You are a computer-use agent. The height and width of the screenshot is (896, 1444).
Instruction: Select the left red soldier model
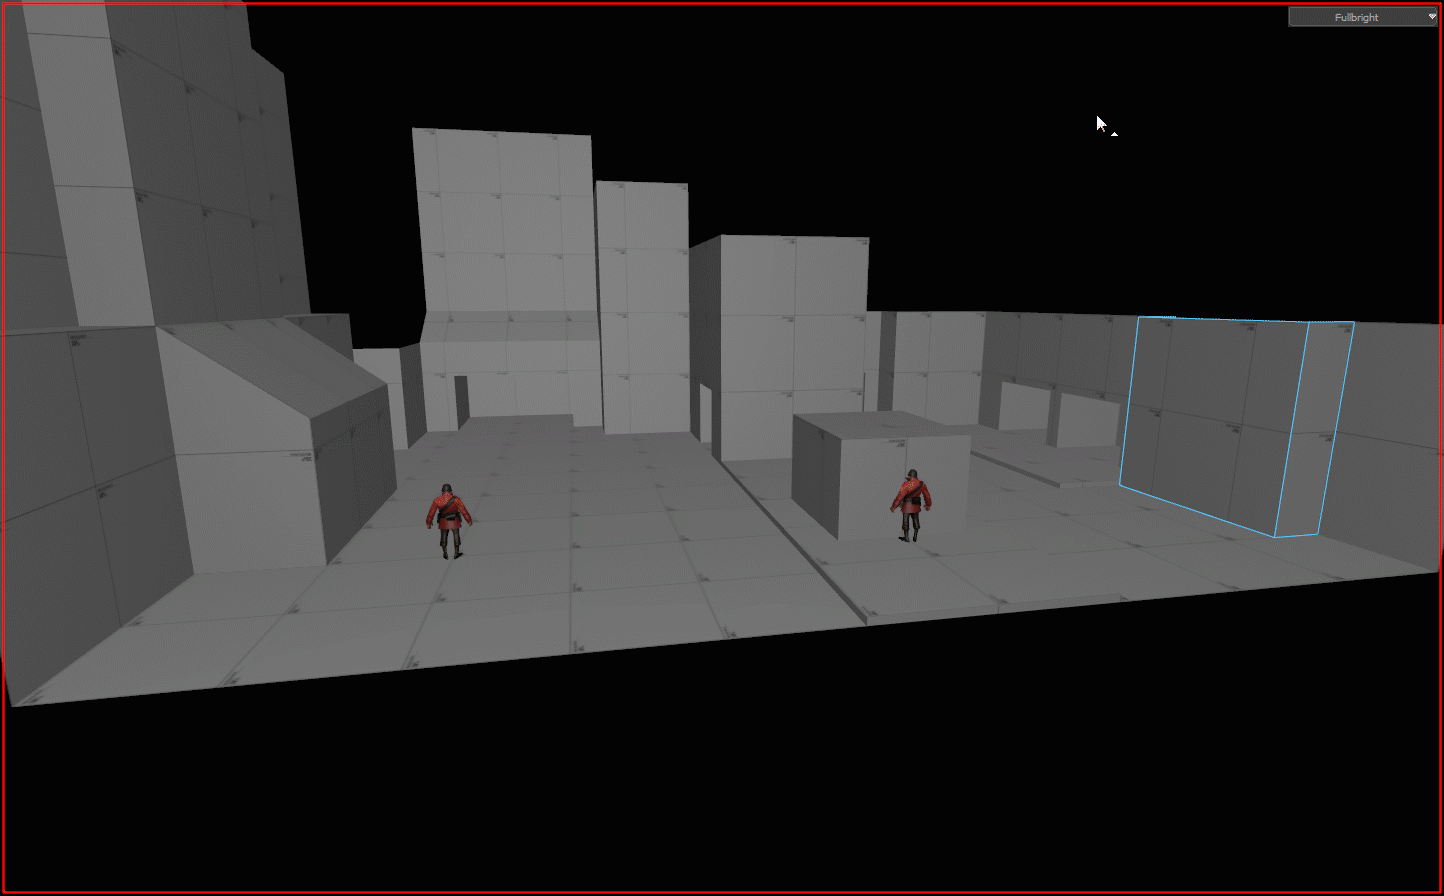(448, 517)
